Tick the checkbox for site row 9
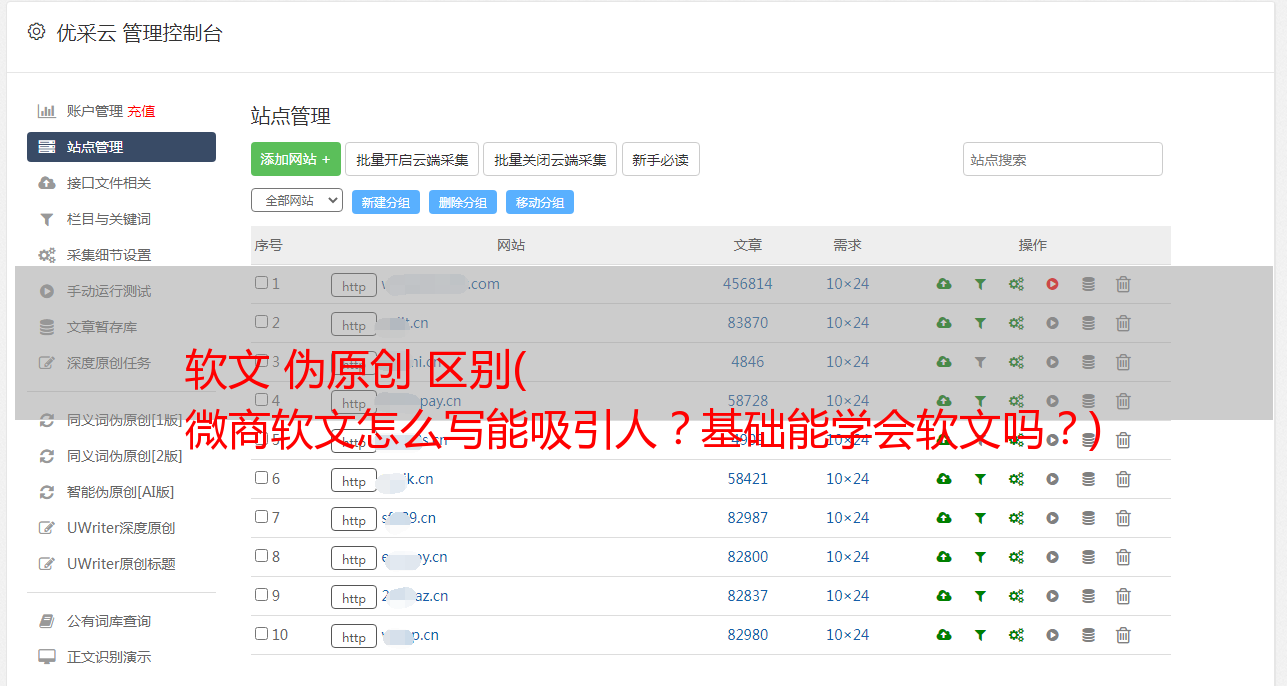 pyautogui.click(x=261, y=595)
